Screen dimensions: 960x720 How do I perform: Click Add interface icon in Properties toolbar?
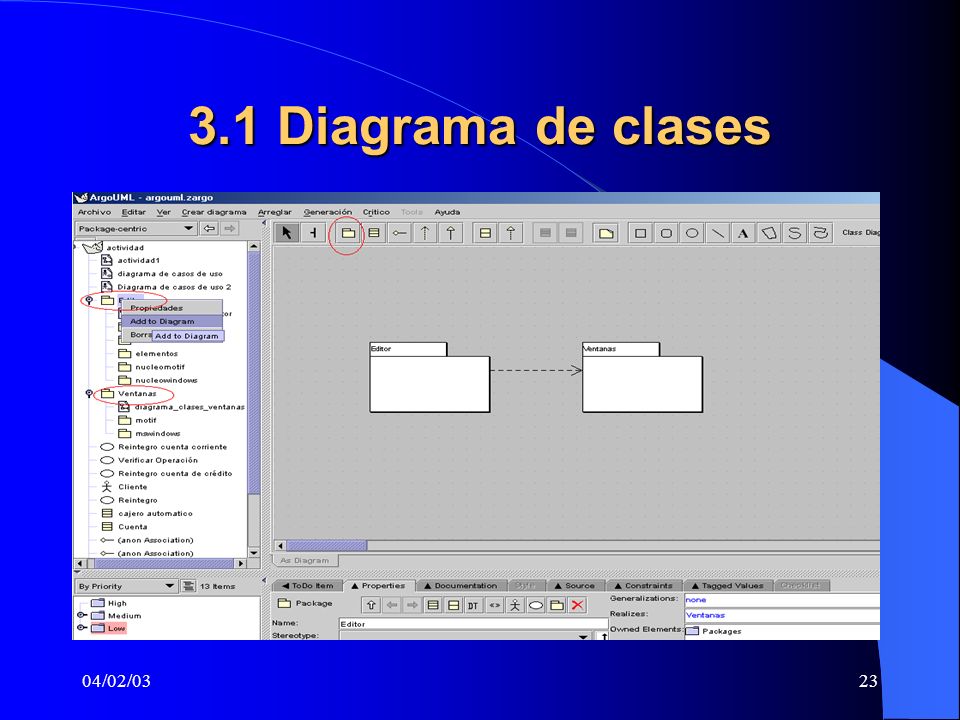click(x=454, y=606)
